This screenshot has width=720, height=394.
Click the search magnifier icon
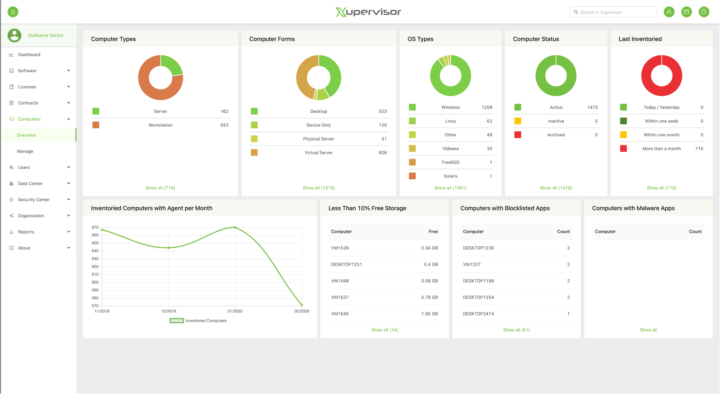(576, 12)
